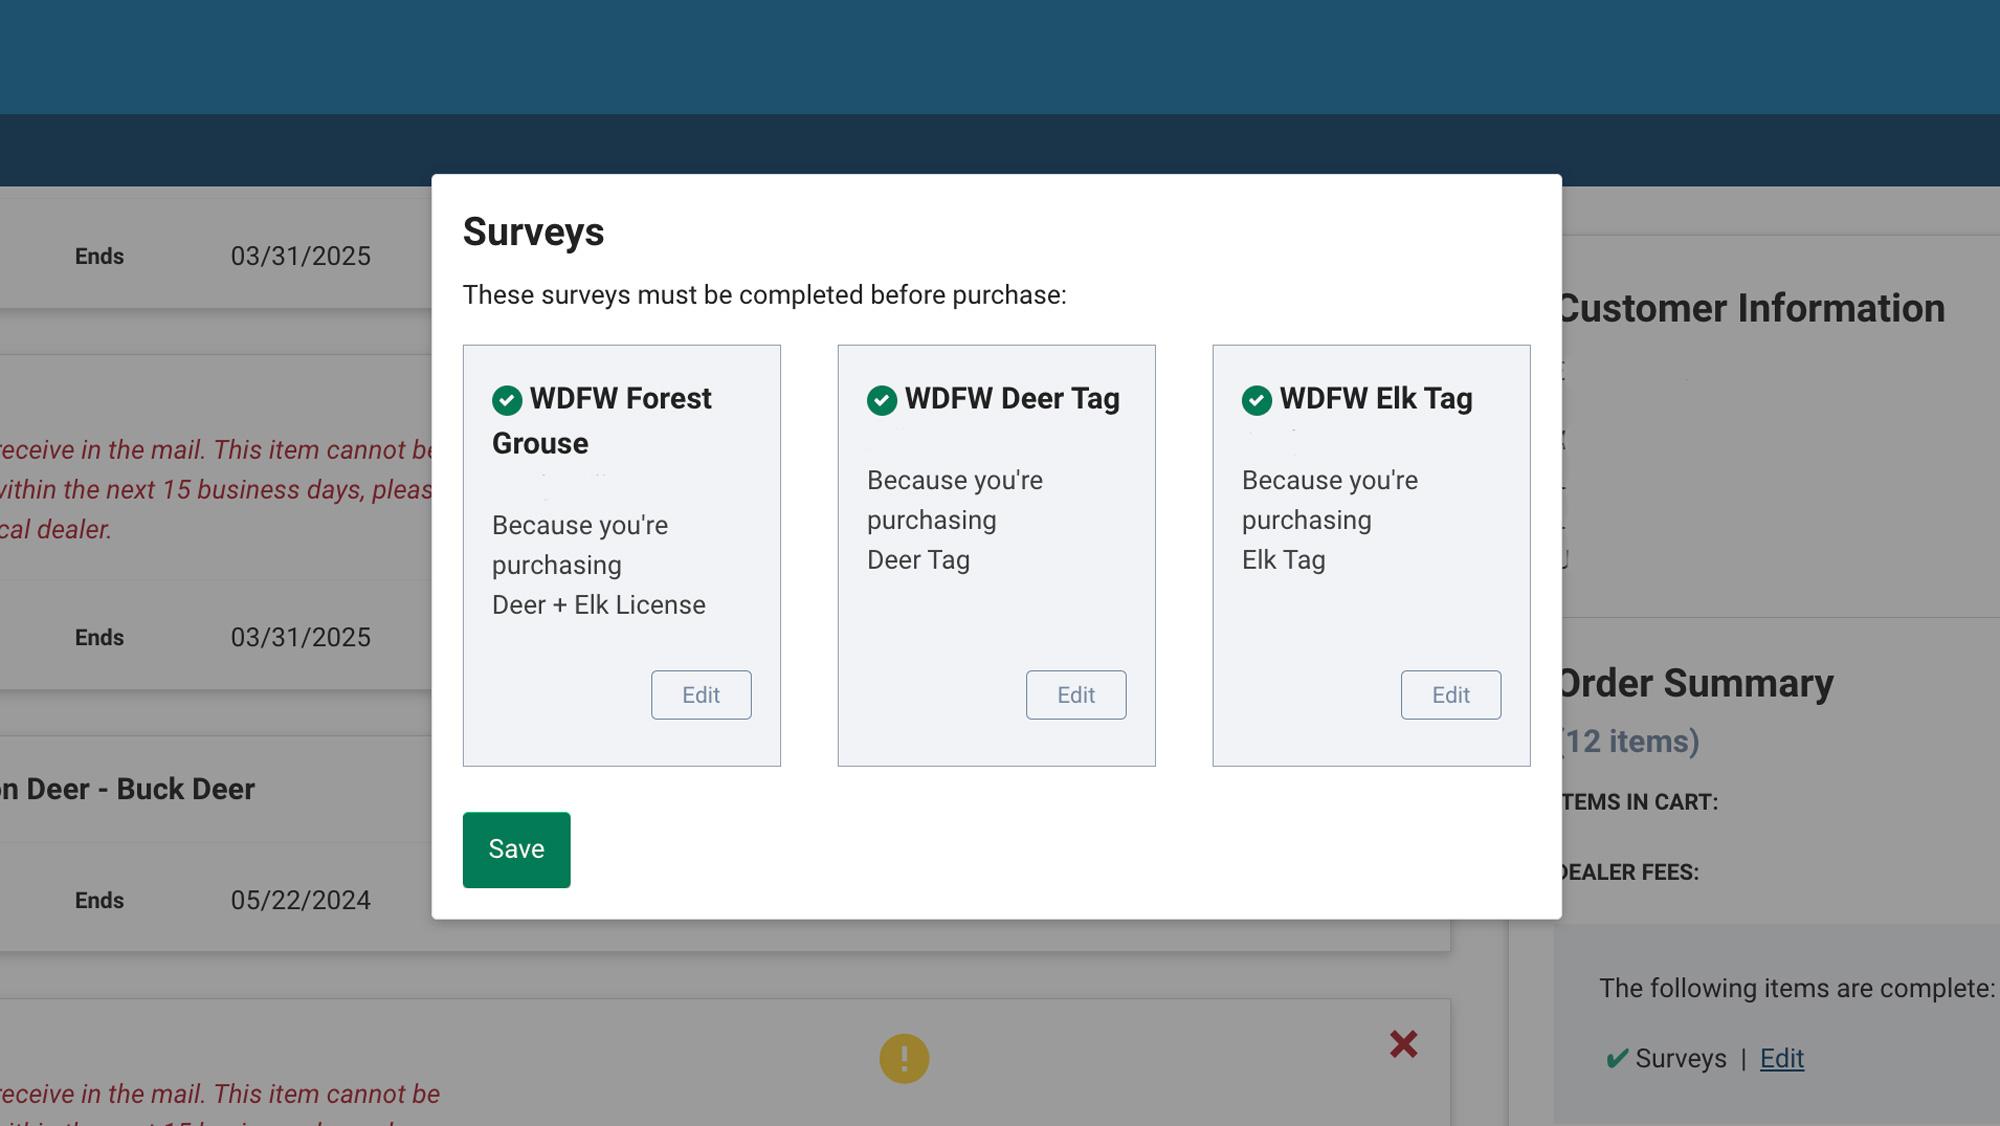The image size is (2000, 1126).
Task: Click the green check beside Surveys in Order Summary
Action: pos(1617,1058)
